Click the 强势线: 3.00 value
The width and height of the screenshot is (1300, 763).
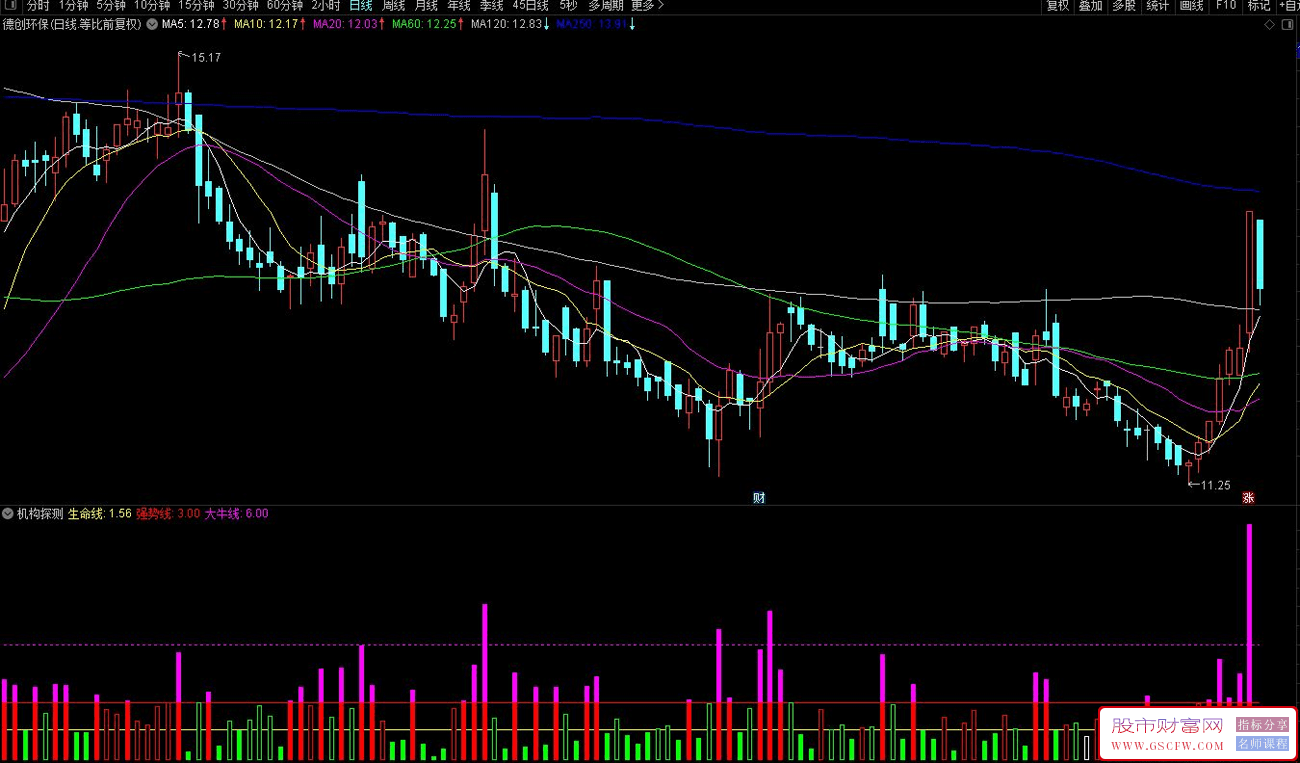tap(168, 513)
